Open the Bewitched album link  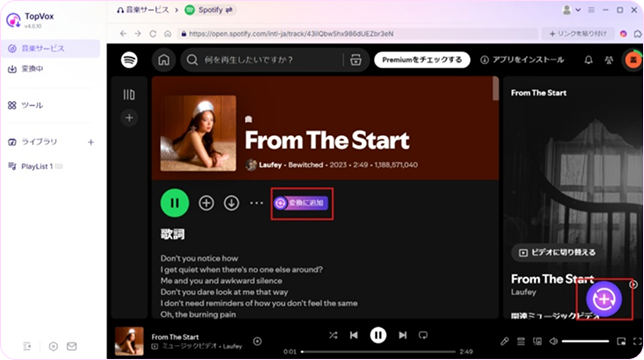coord(306,165)
